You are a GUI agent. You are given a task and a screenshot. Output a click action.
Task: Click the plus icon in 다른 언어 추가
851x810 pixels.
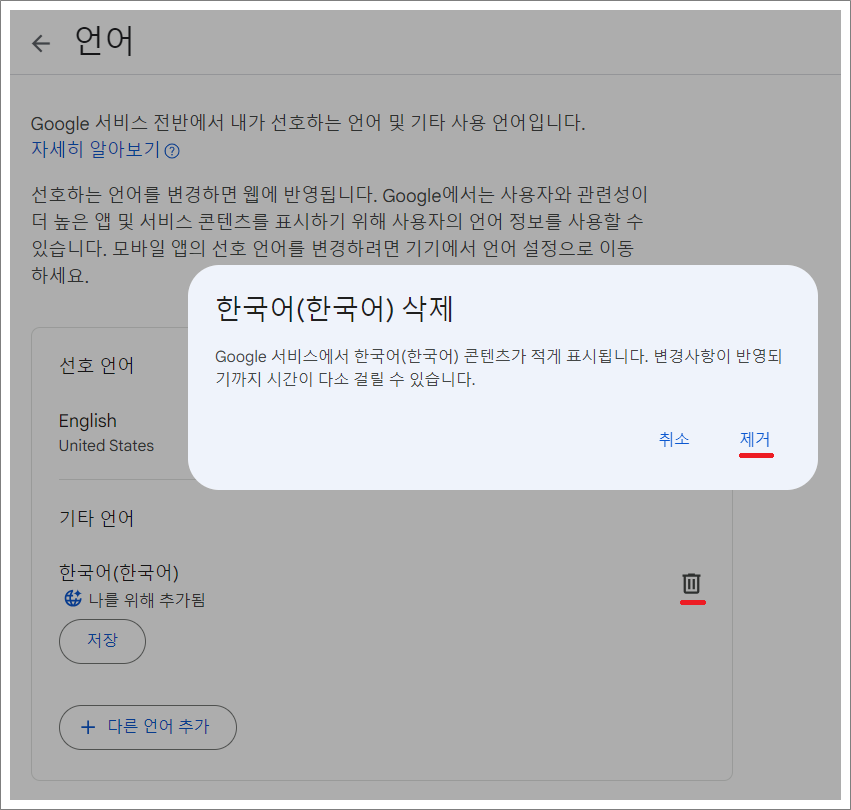pyautogui.click(x=88, y=727)
